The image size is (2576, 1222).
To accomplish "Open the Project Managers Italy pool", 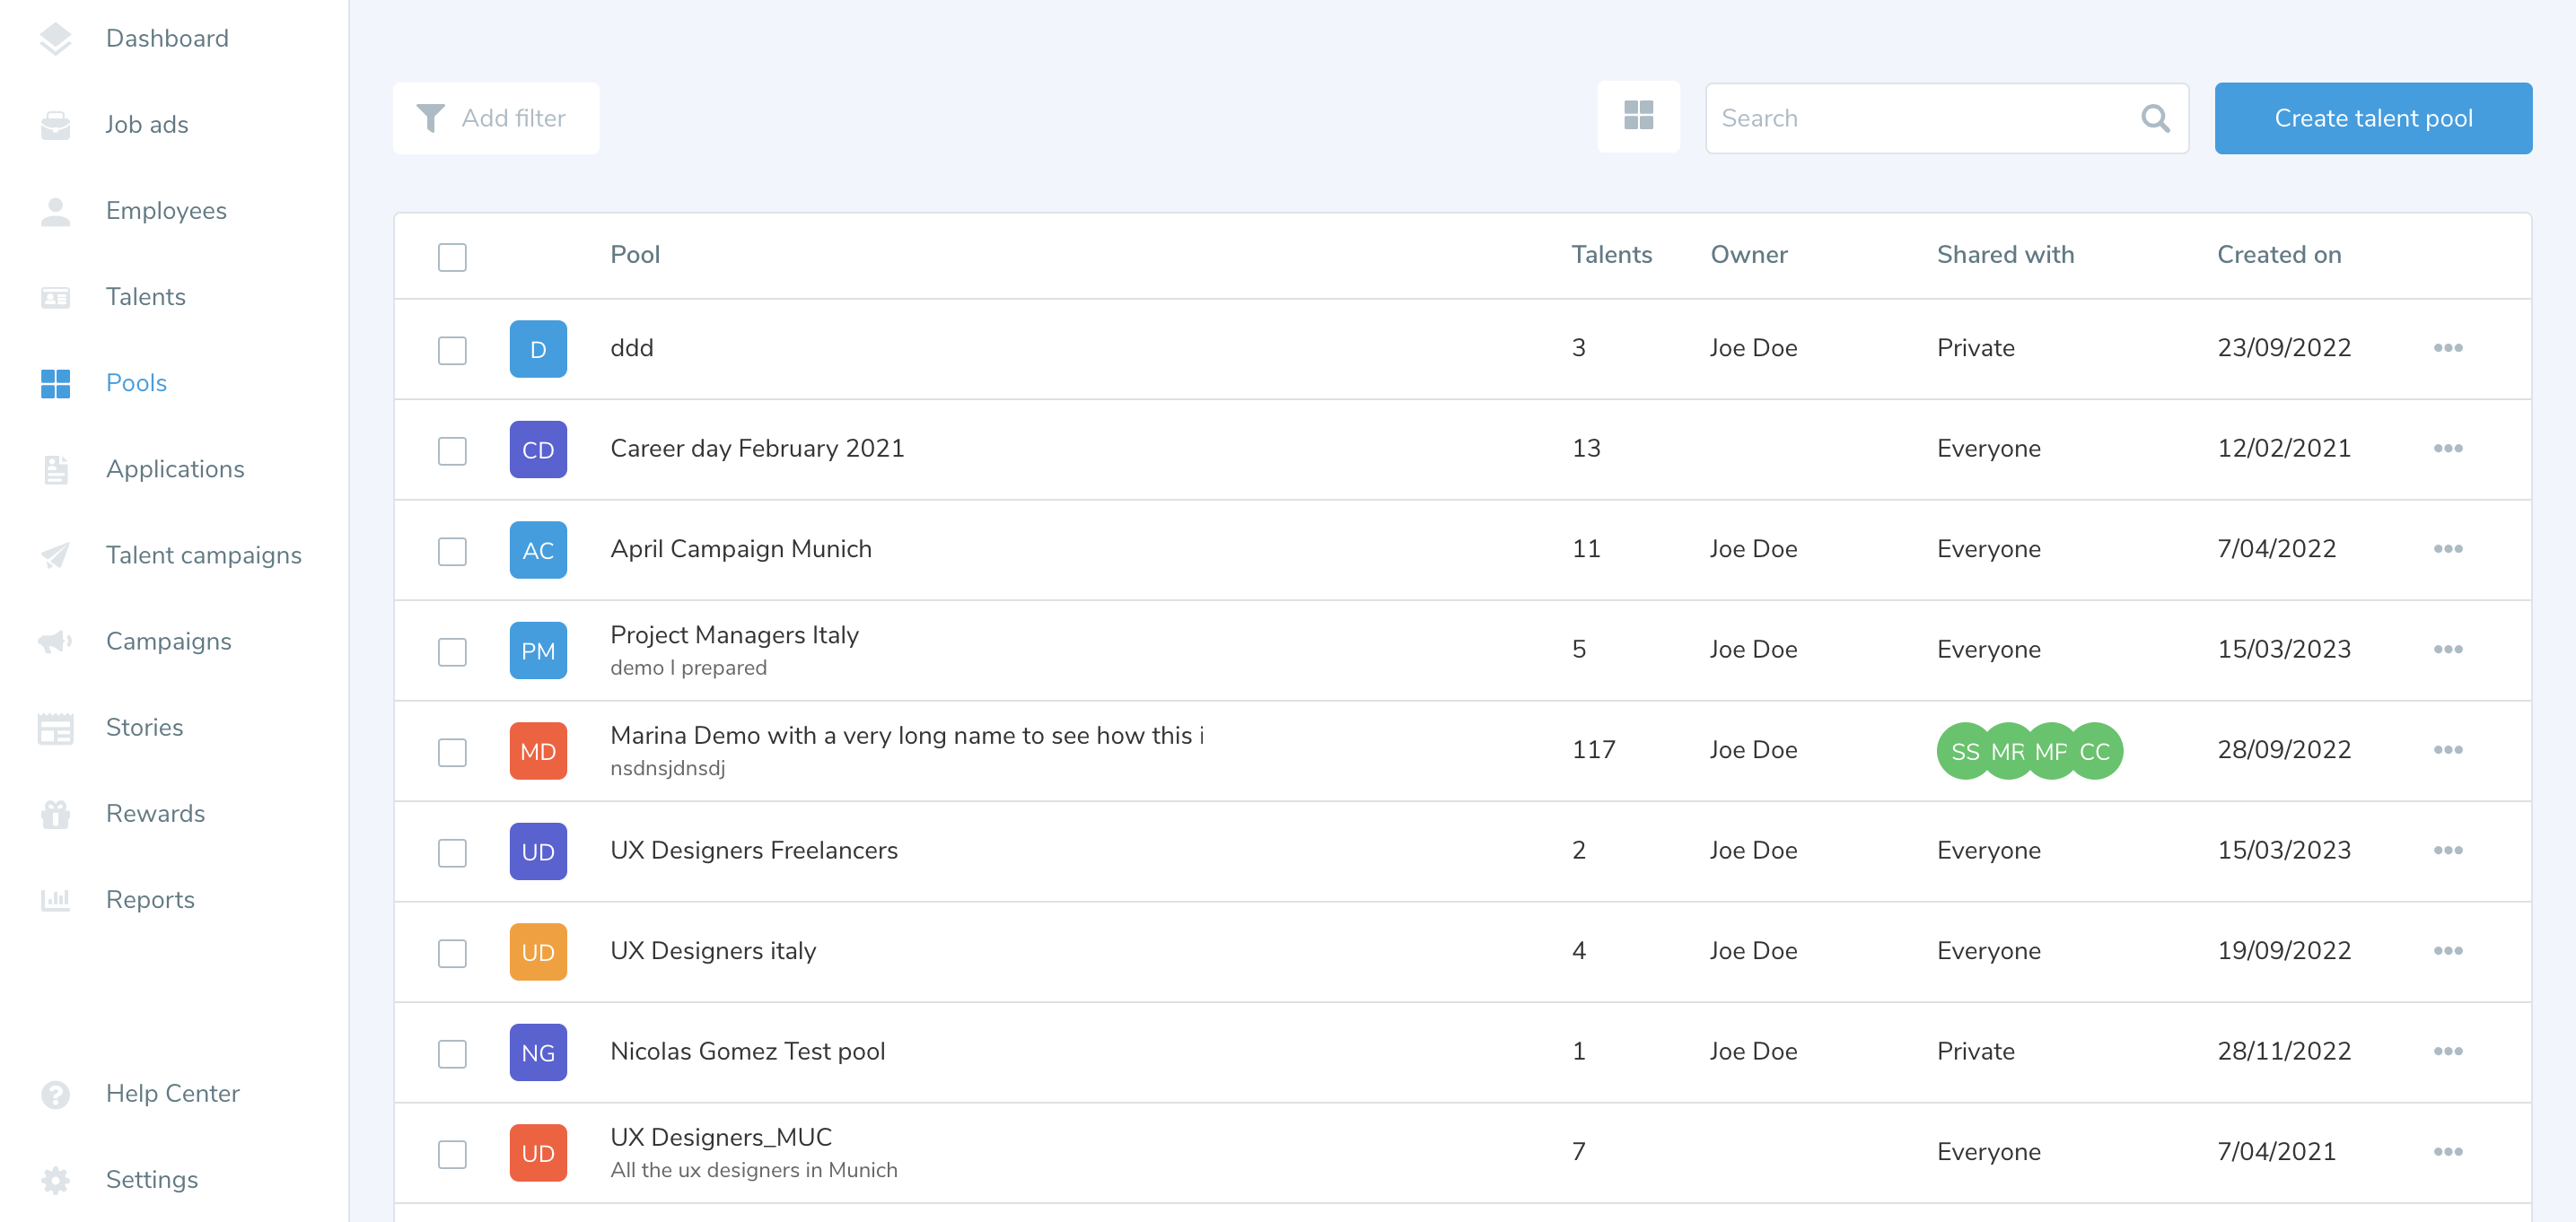I will (x=734, y=635).
